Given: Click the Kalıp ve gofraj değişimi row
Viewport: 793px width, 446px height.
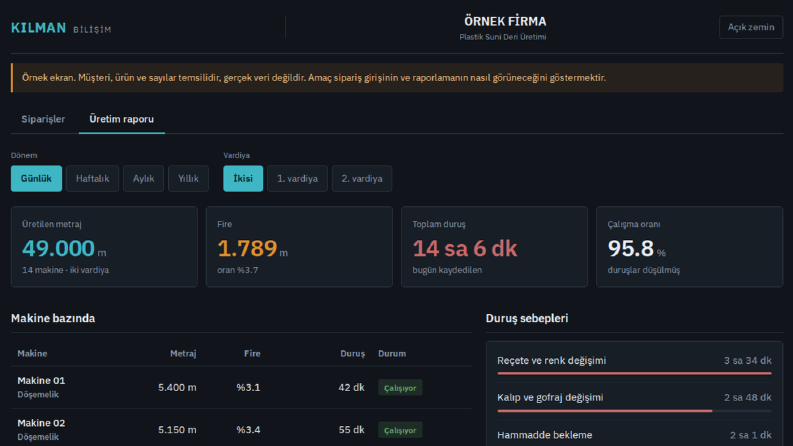Looking at the screenshot, I should tap(634, 402).
